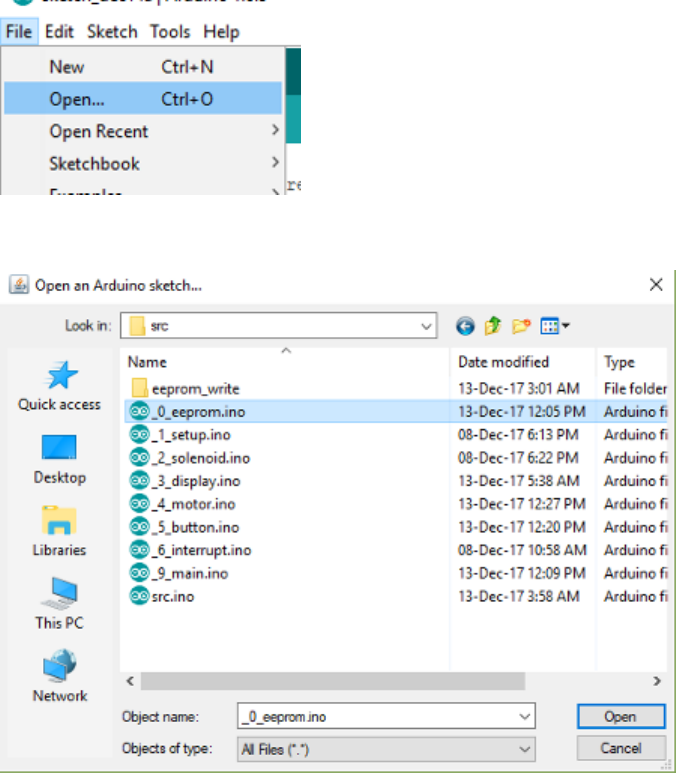Click date 08-Dec-17 6:13 PM cell

click(518, 435)
